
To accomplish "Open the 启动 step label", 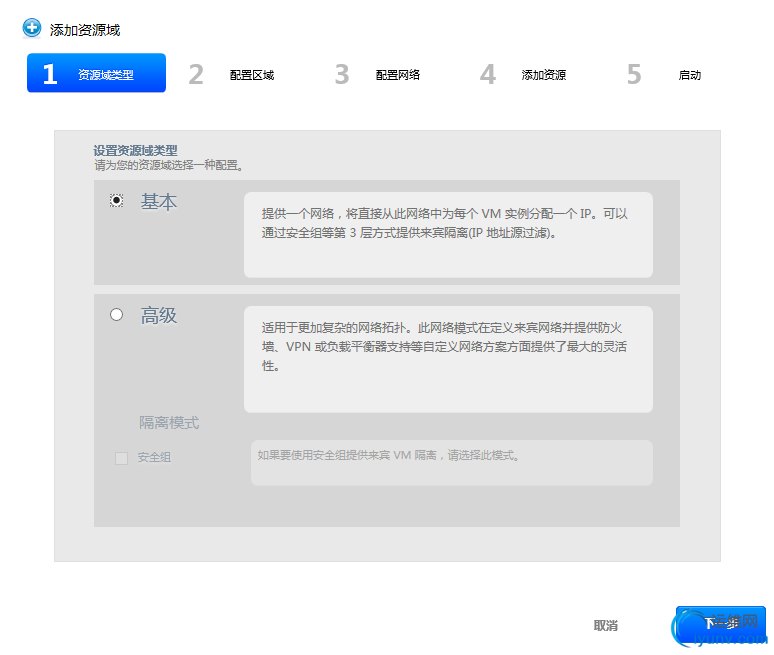I will click(x=690, y=75).
